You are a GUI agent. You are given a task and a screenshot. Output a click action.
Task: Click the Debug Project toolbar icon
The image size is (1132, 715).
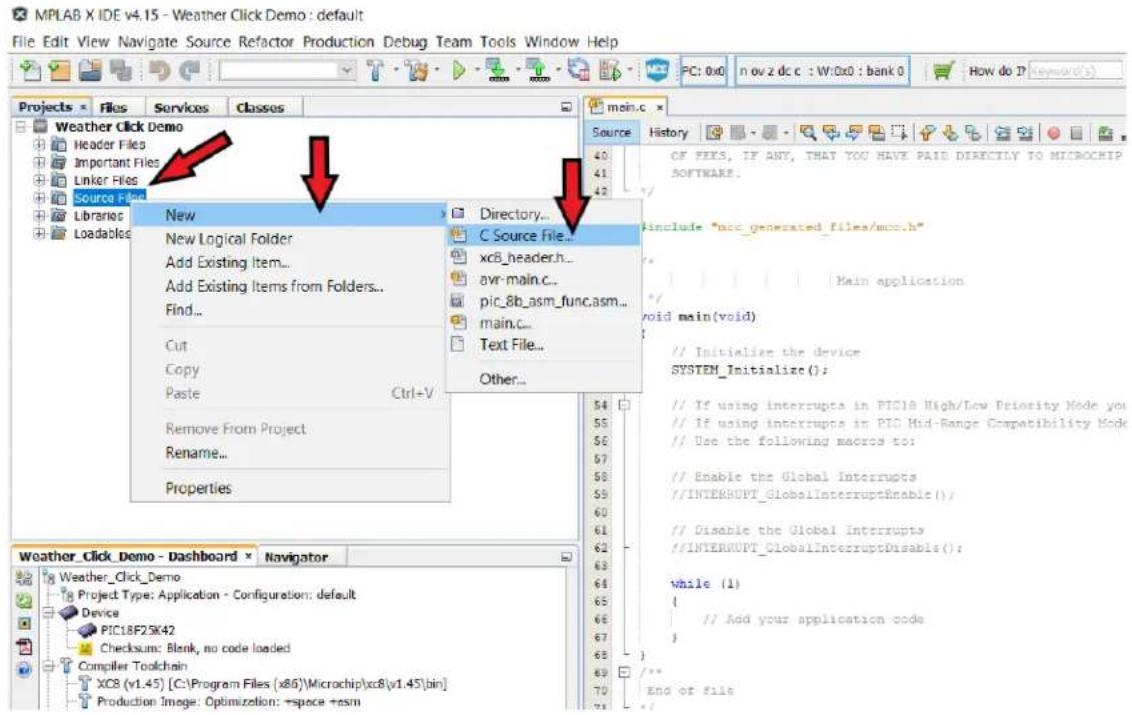click(610, 71)
